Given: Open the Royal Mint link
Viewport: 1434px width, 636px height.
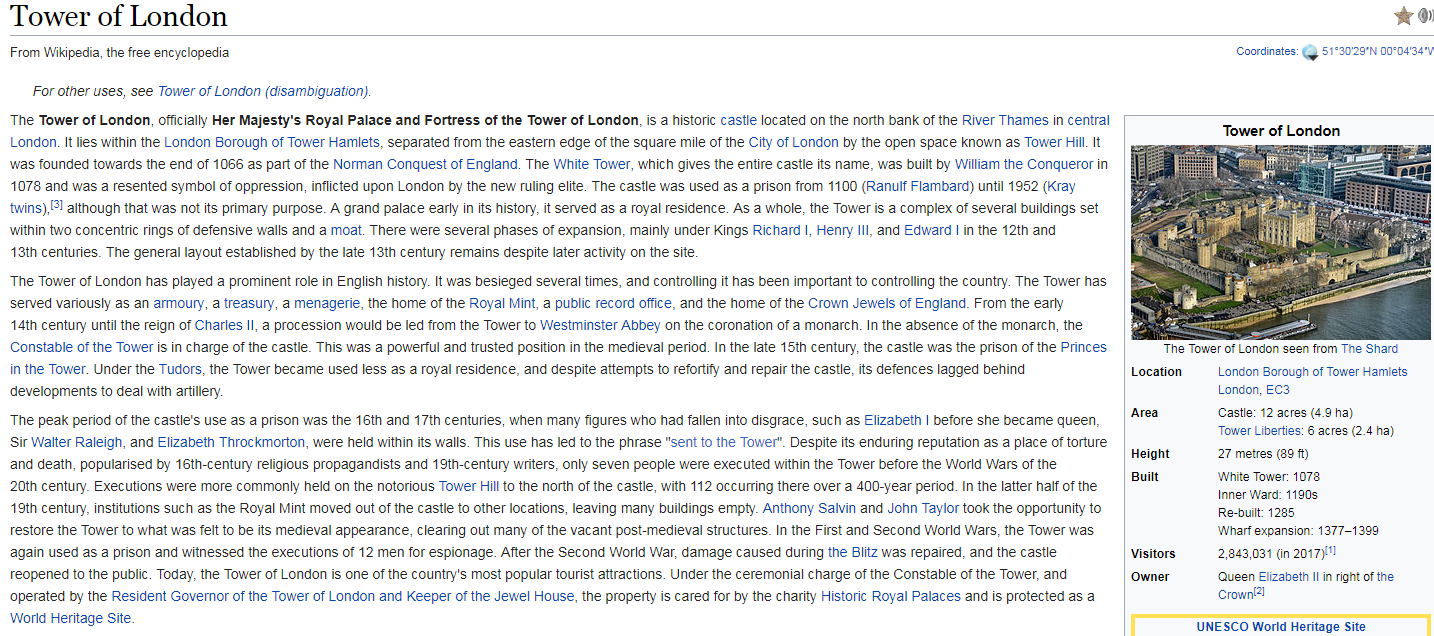Looking at the screenshot, I should click(x=502, y=303).
